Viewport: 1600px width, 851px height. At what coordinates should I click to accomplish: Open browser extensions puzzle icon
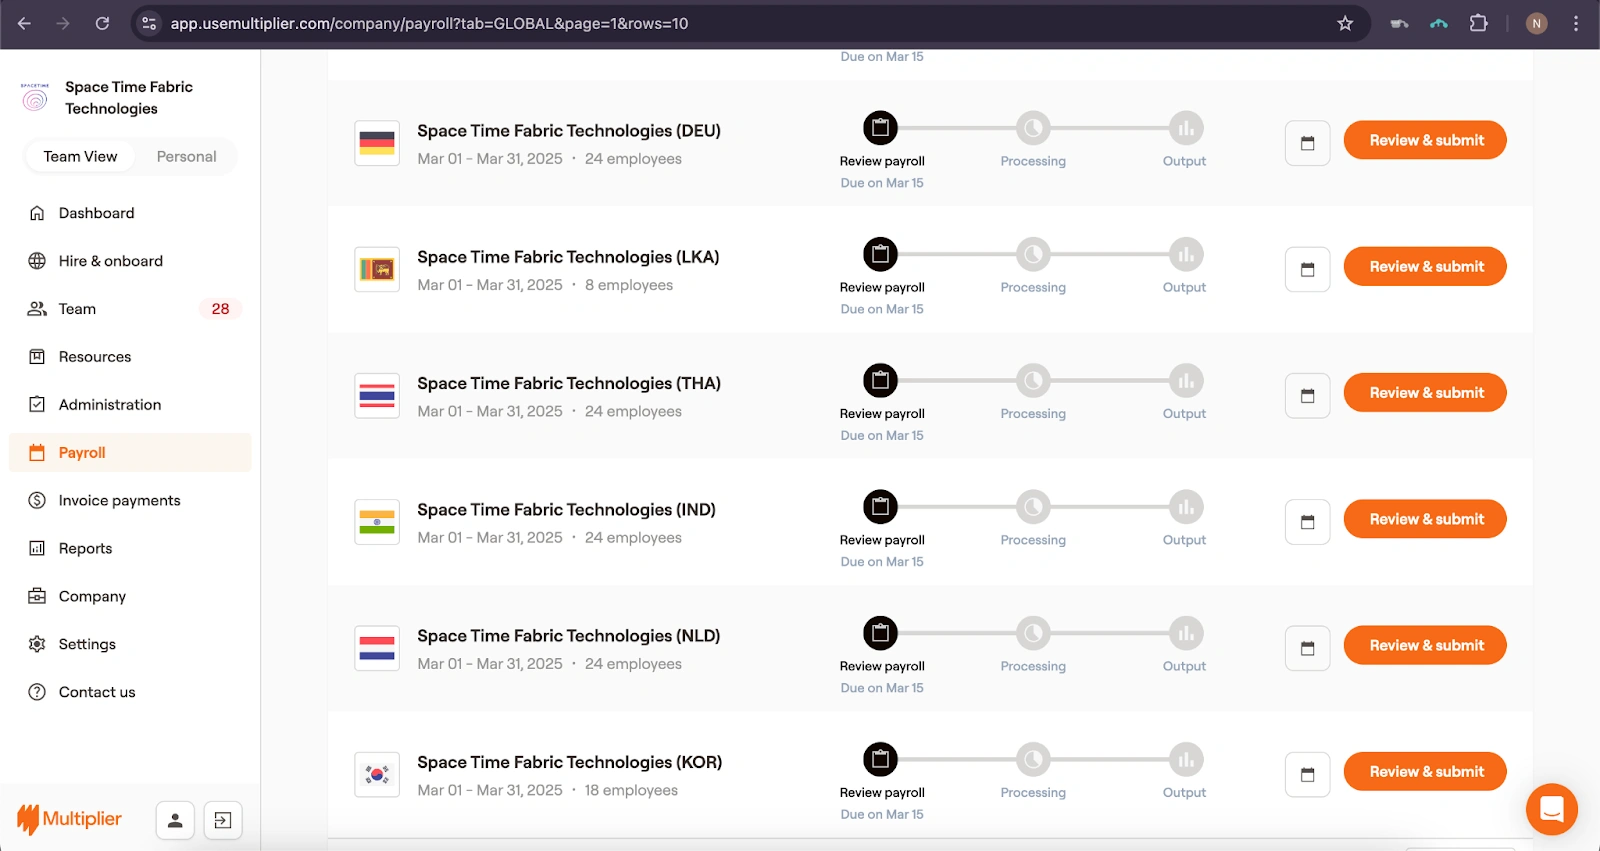tap(1478, 23)
